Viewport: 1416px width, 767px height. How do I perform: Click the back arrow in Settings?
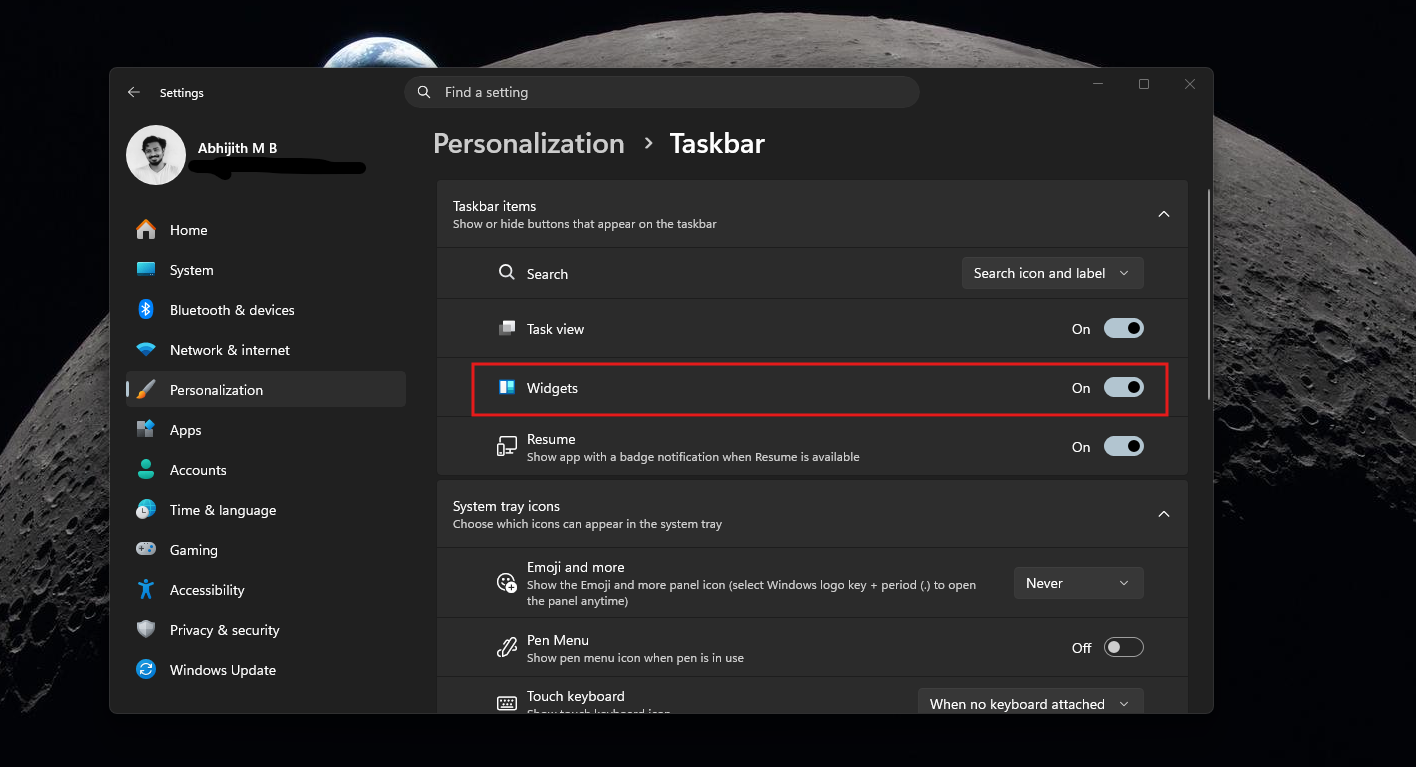pos(134,92)
